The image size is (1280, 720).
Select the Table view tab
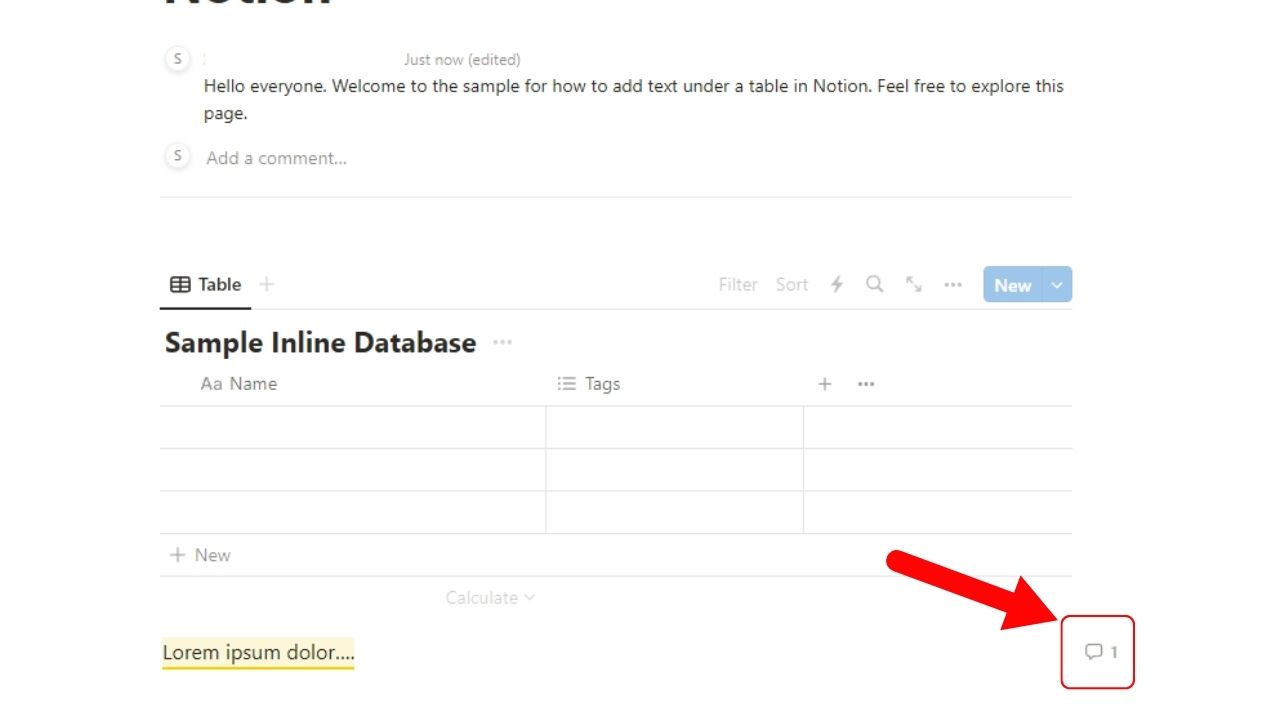point(206,285)
